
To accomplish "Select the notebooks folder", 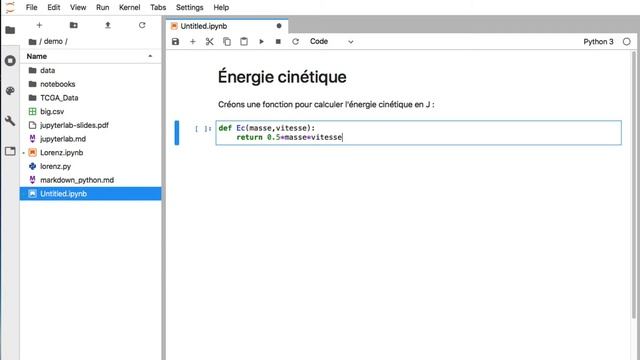I will tap(91, 84).
